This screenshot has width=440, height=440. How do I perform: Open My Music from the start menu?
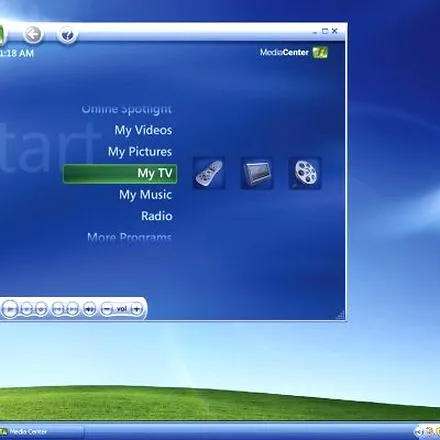(146, 195)
